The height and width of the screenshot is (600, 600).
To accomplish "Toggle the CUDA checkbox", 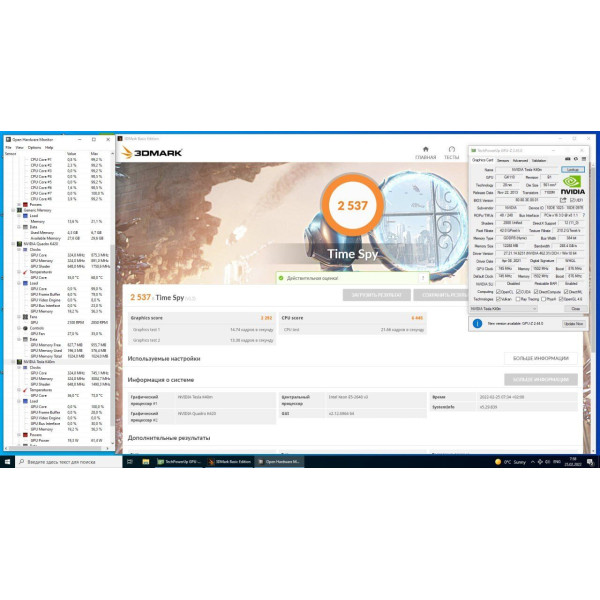I will pos(518,292).
